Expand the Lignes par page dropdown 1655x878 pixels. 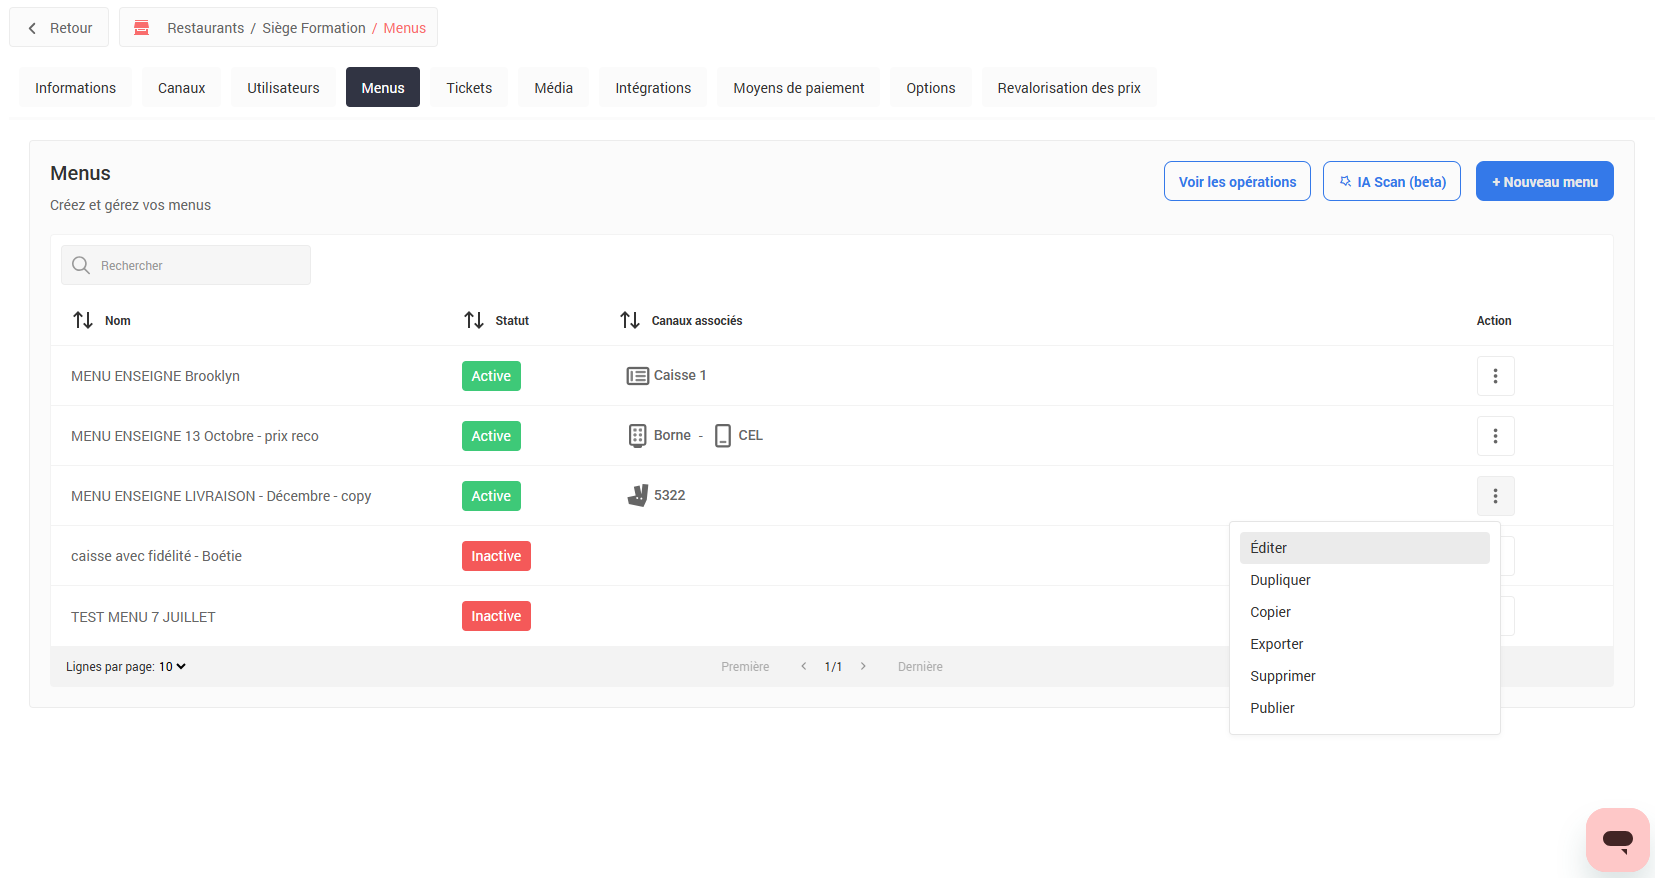click(x=173, y=667)
